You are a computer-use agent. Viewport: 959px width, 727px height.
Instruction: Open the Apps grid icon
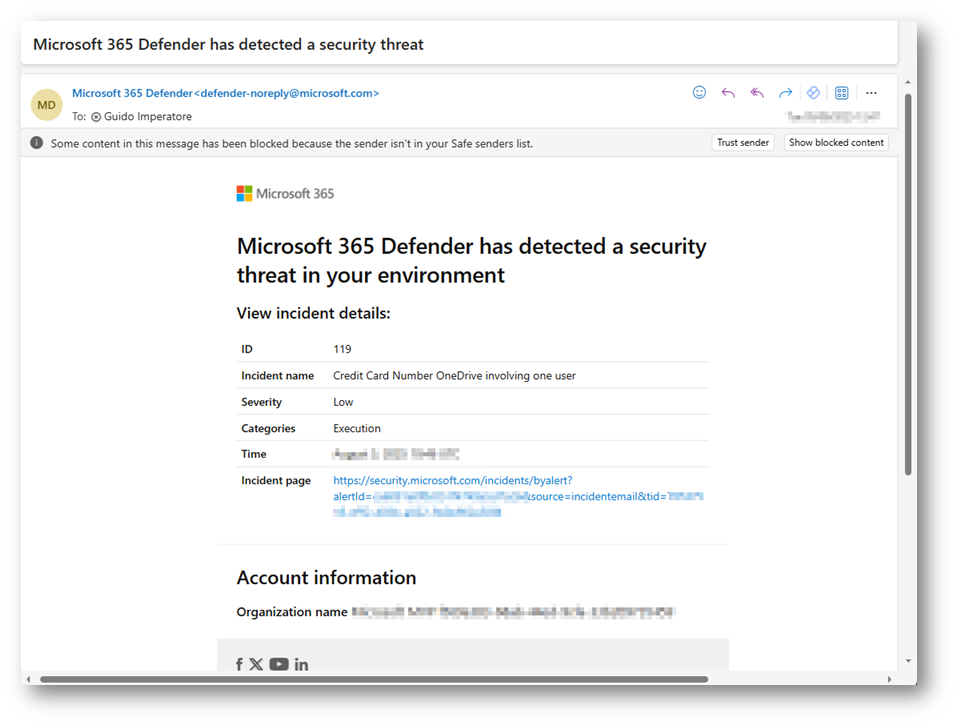pyautogui.click(x=842, y=93)
